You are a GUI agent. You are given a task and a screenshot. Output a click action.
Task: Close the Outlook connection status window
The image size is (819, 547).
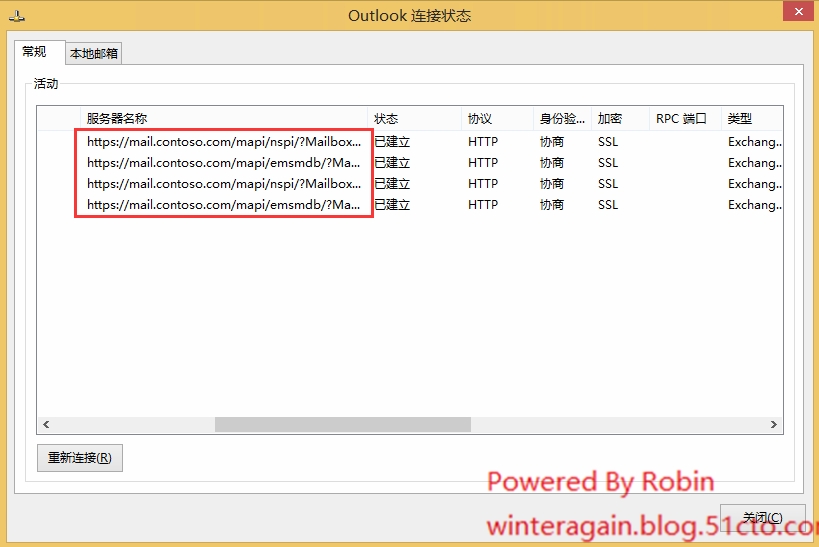798,11
